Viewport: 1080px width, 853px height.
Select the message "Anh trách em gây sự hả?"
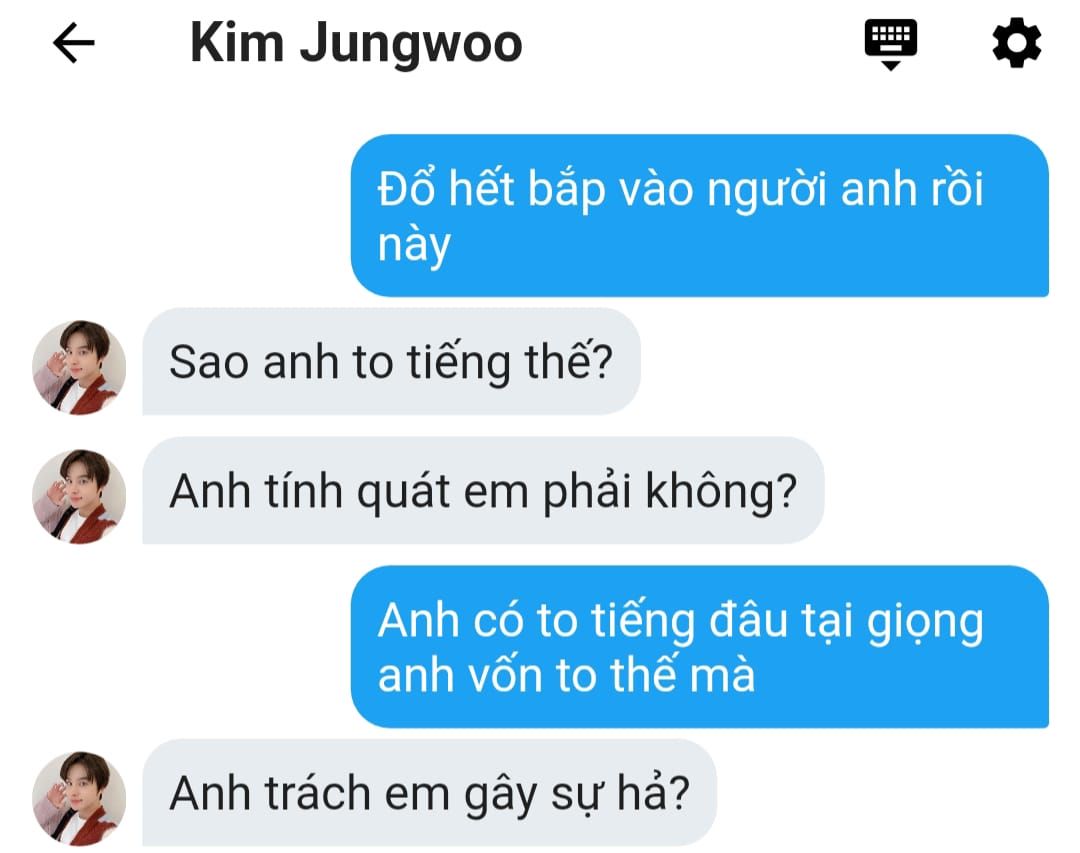pos(429,793)
